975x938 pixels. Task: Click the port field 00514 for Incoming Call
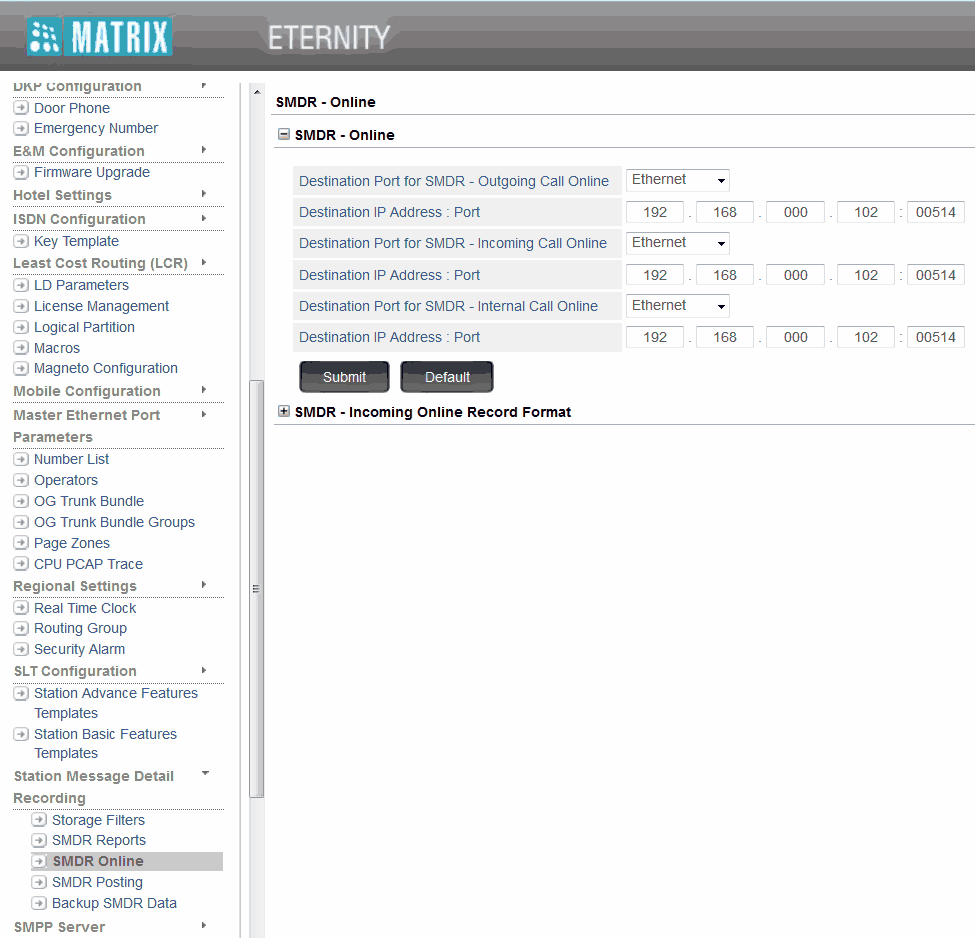coord(936,275)
